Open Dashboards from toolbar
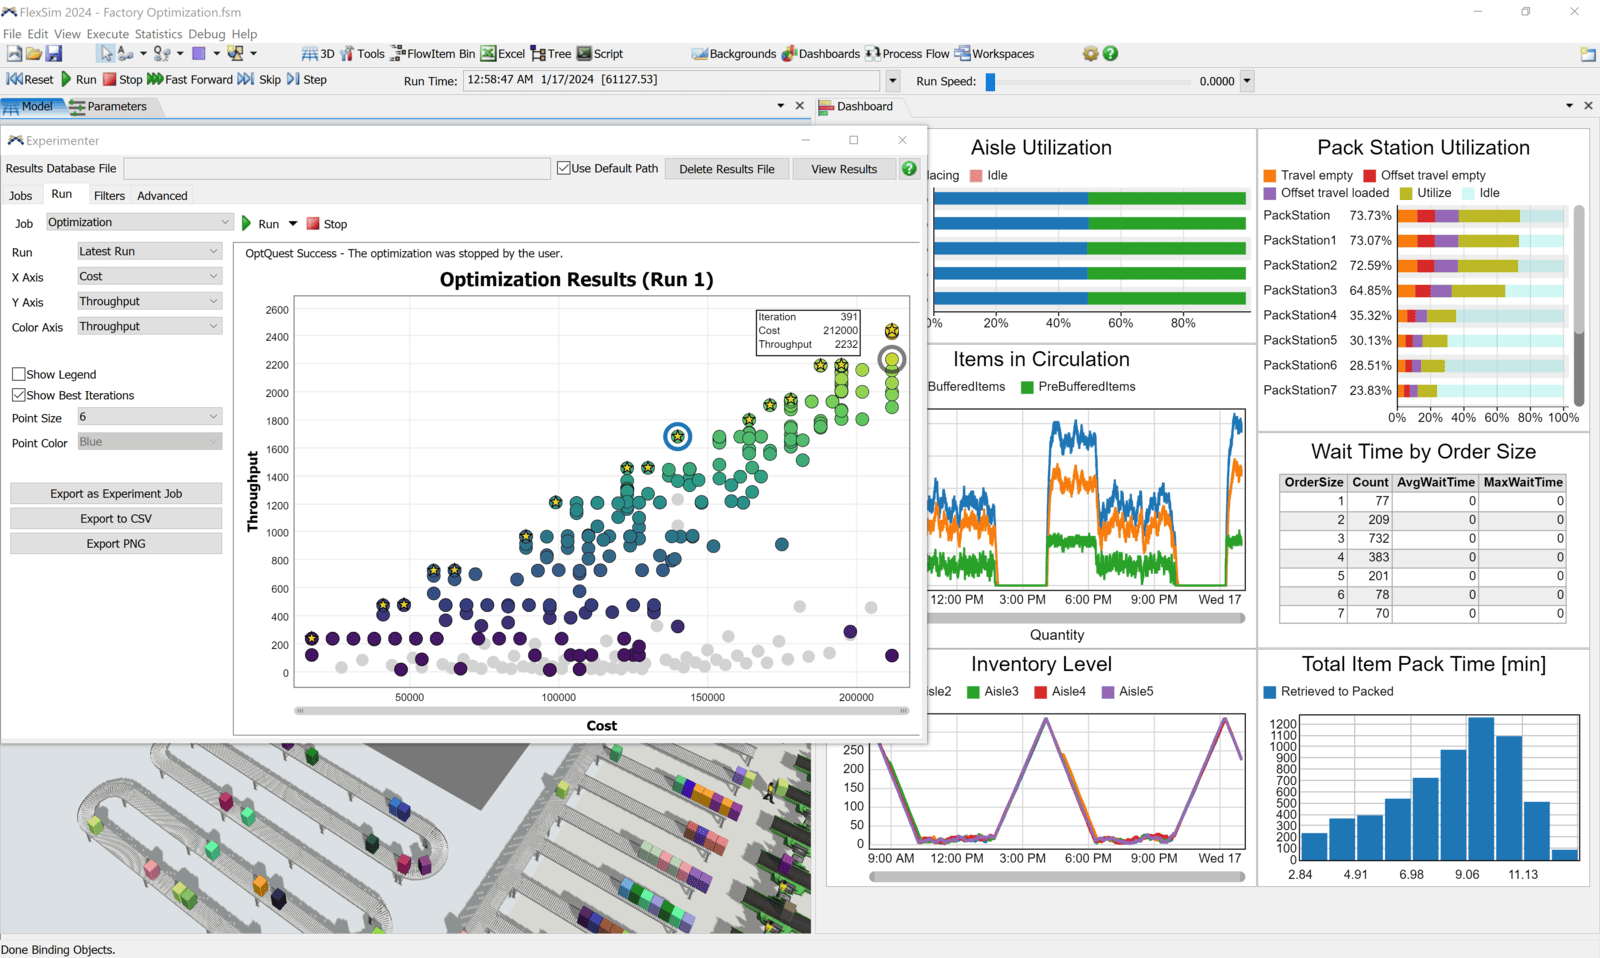Image resolution: width=1600 pixels, height=958 pixels. 820,54
